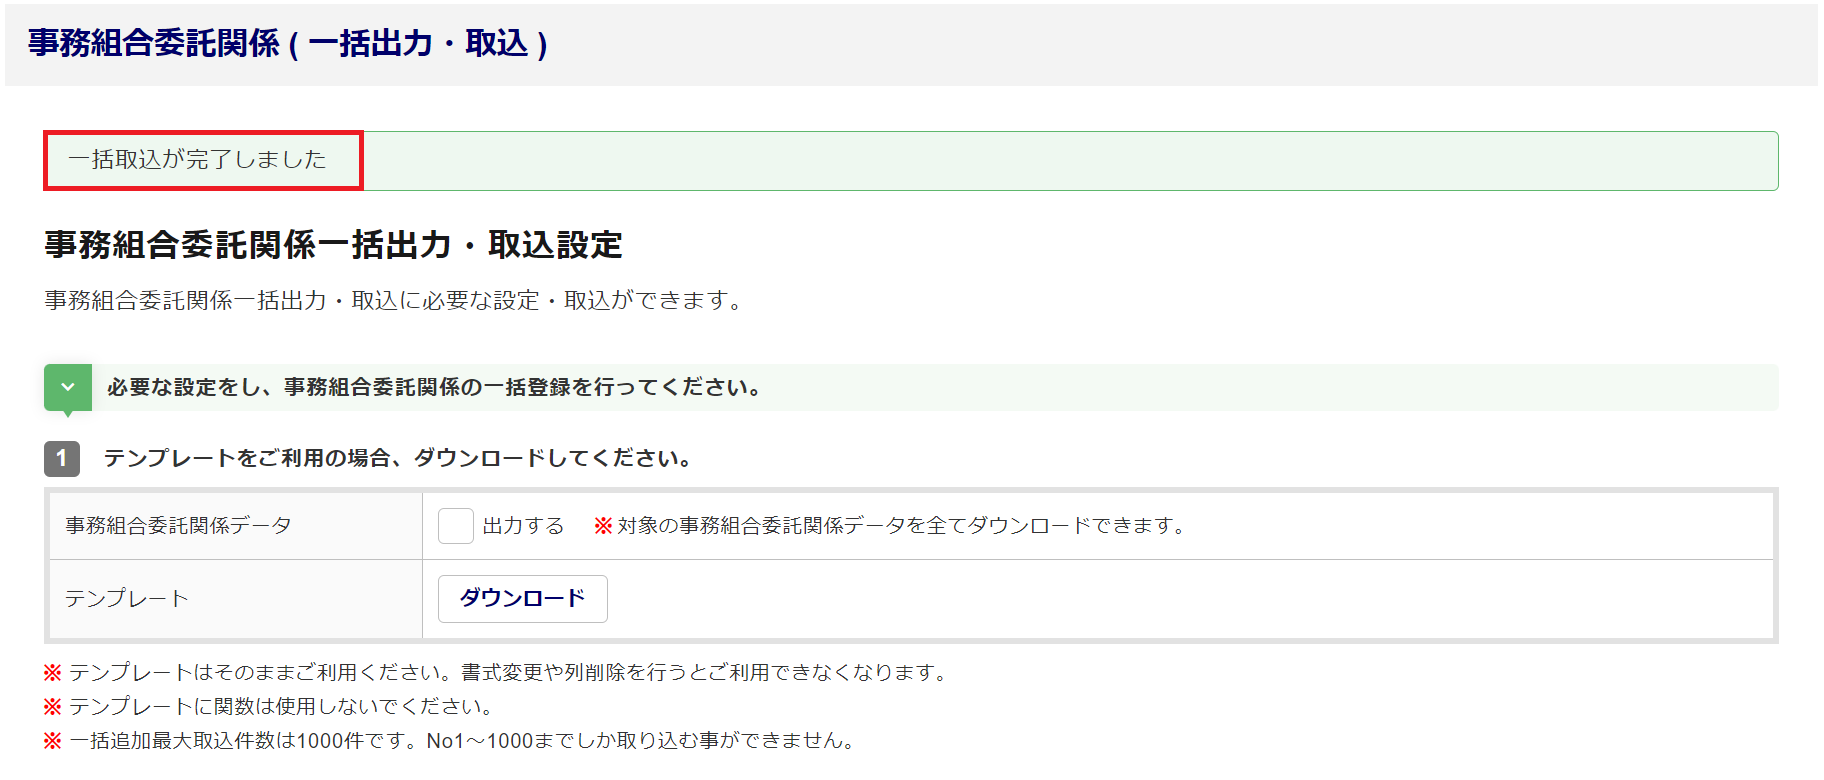Screen dimensions: 1824x780
Task: Collapse the green chevron expander section
Action: [x=68, y=388]
